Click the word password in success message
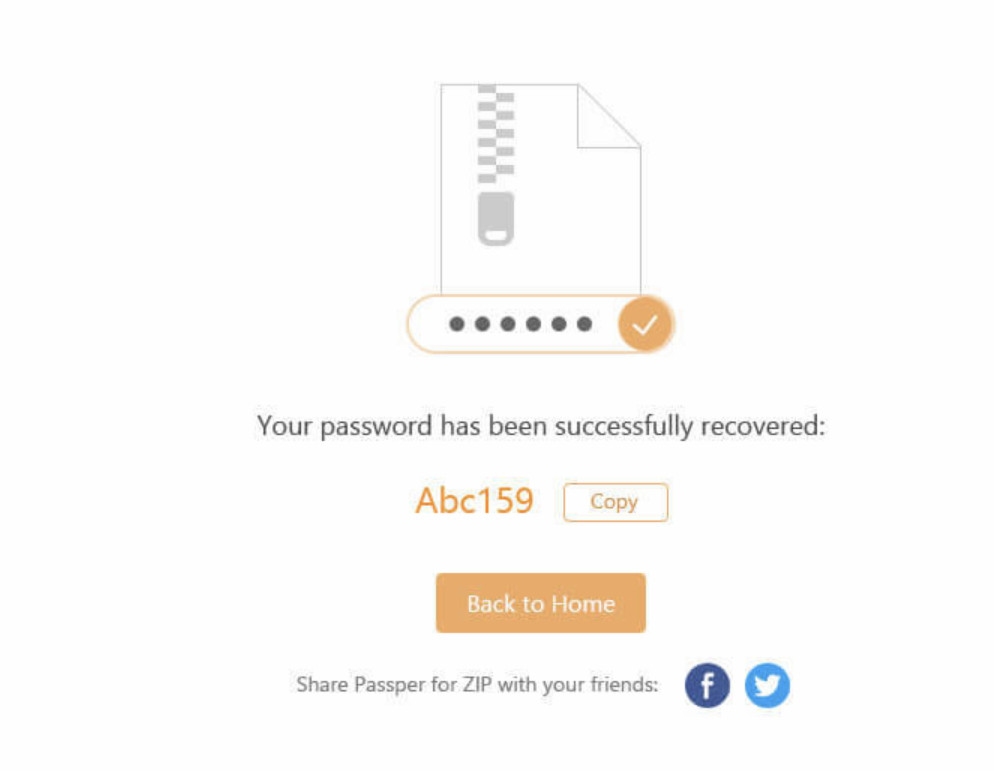The height and width of the screenshot is (771, 994). coord(376,427)
